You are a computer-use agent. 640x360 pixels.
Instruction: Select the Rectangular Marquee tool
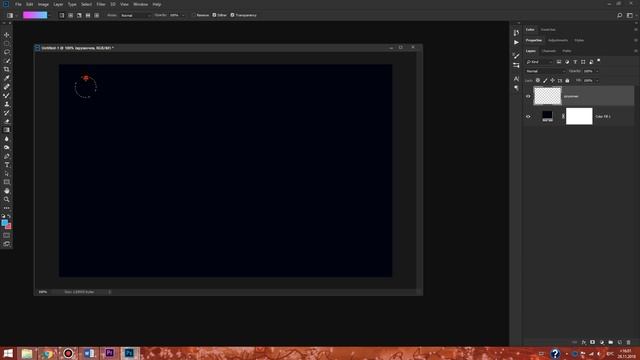(x=7, y=43)
